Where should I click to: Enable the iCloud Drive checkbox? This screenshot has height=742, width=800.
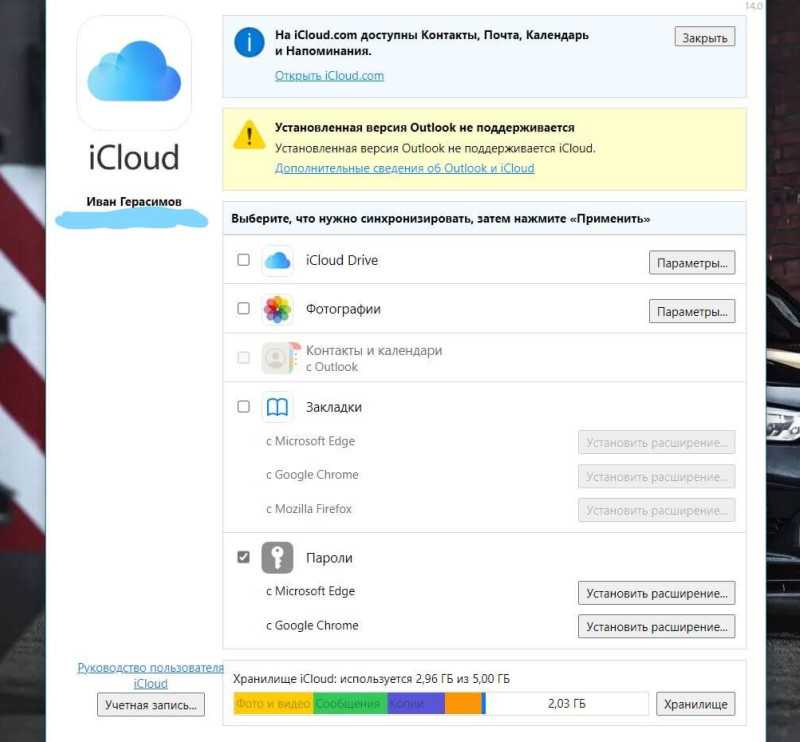[x=243, y=260]
